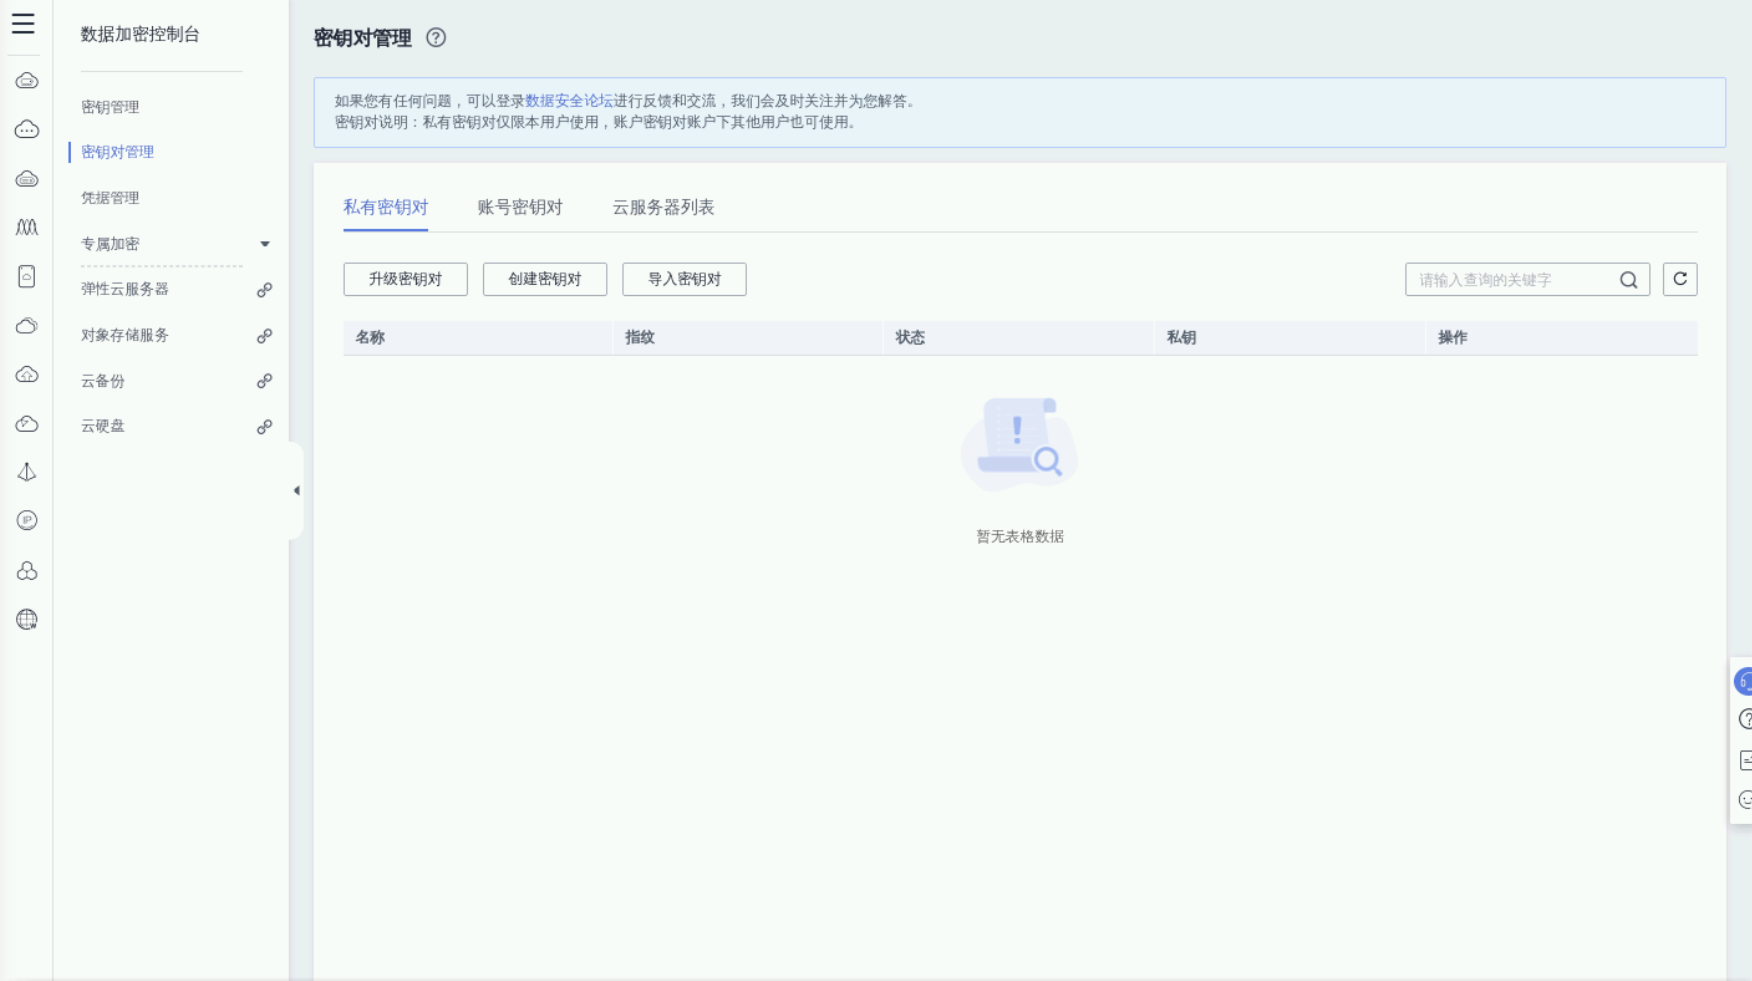This screenshot has width=1752, height=981.
Task: Click the wave-shaped auto scaling icon in sidebar
Action: [x=27, y=228]
